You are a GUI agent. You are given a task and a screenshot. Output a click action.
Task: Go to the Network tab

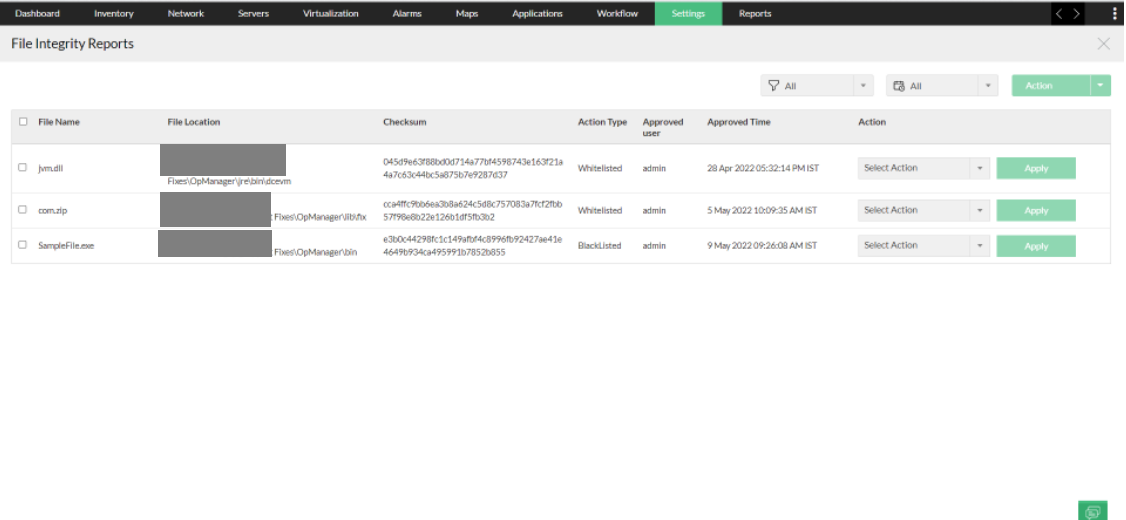coord(186,13)
